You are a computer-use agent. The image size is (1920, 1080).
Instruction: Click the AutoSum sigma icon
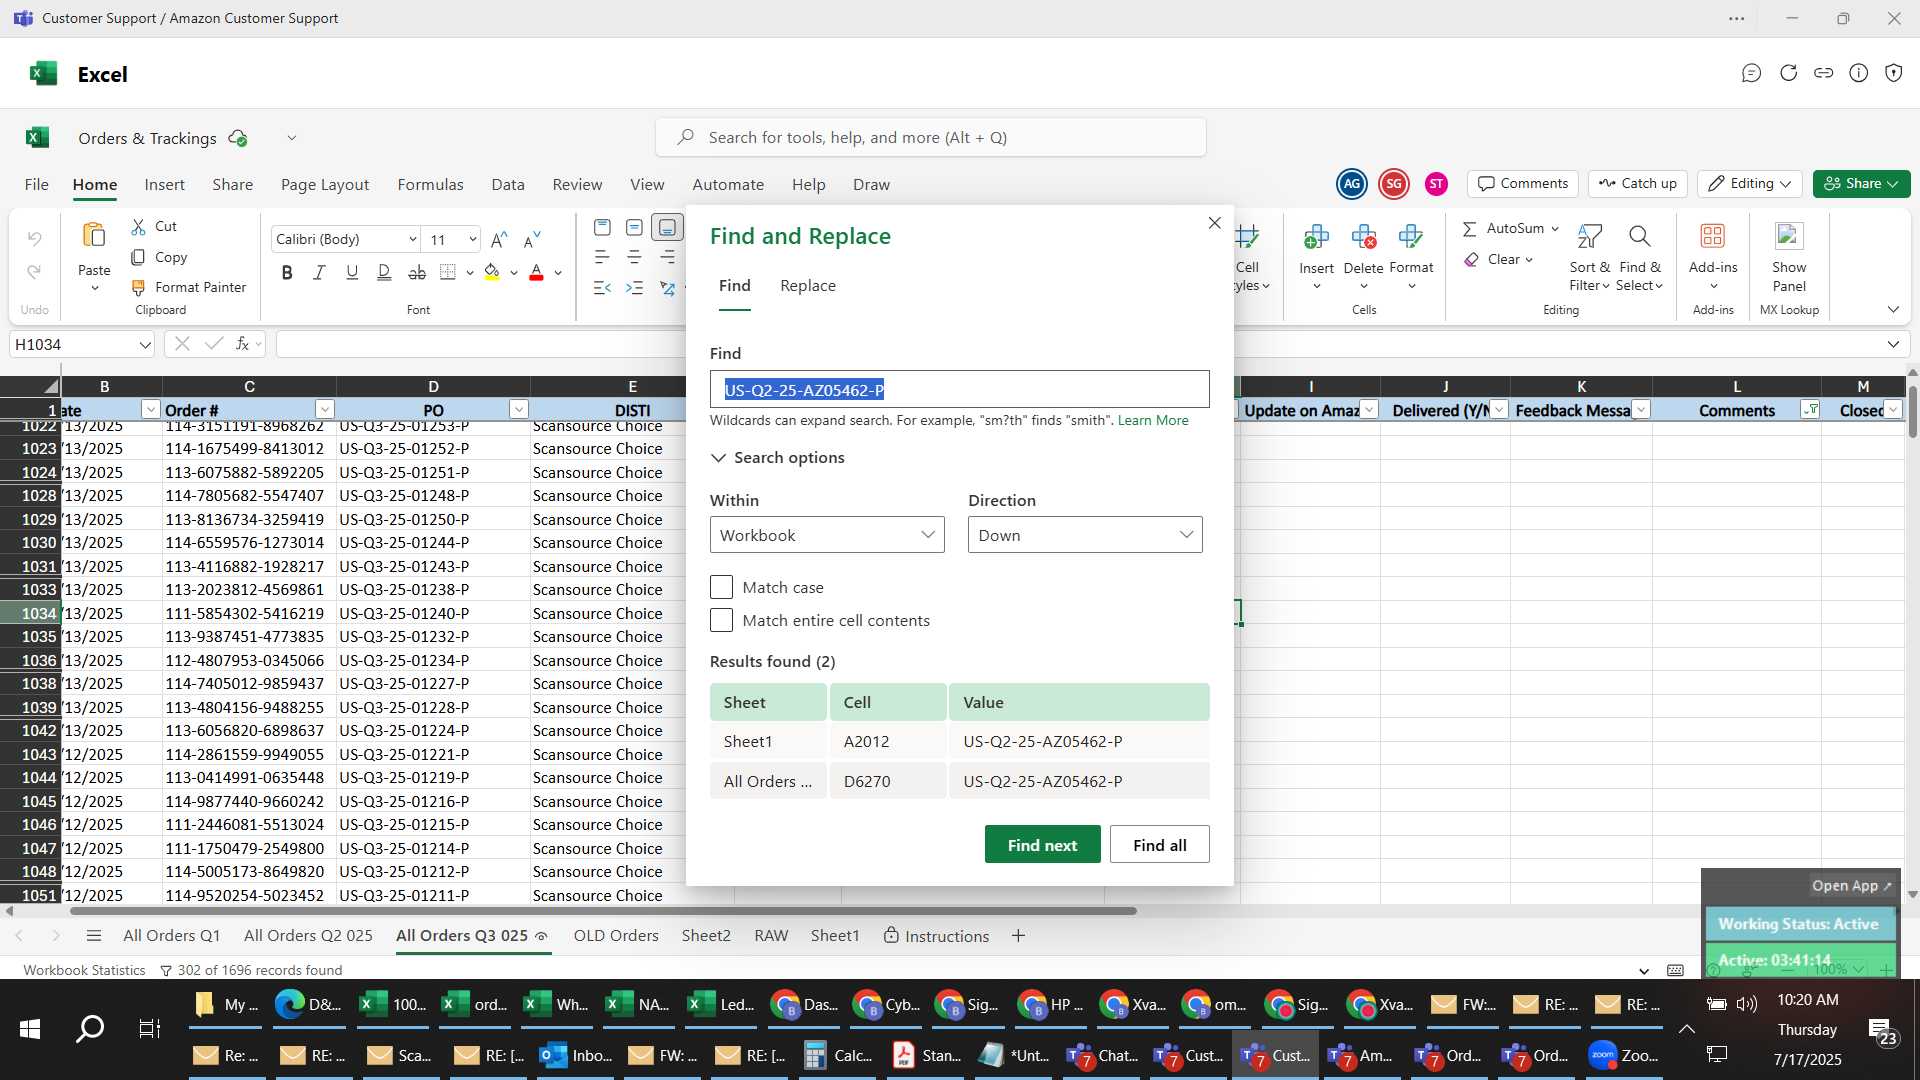(x=1469, y=229)
